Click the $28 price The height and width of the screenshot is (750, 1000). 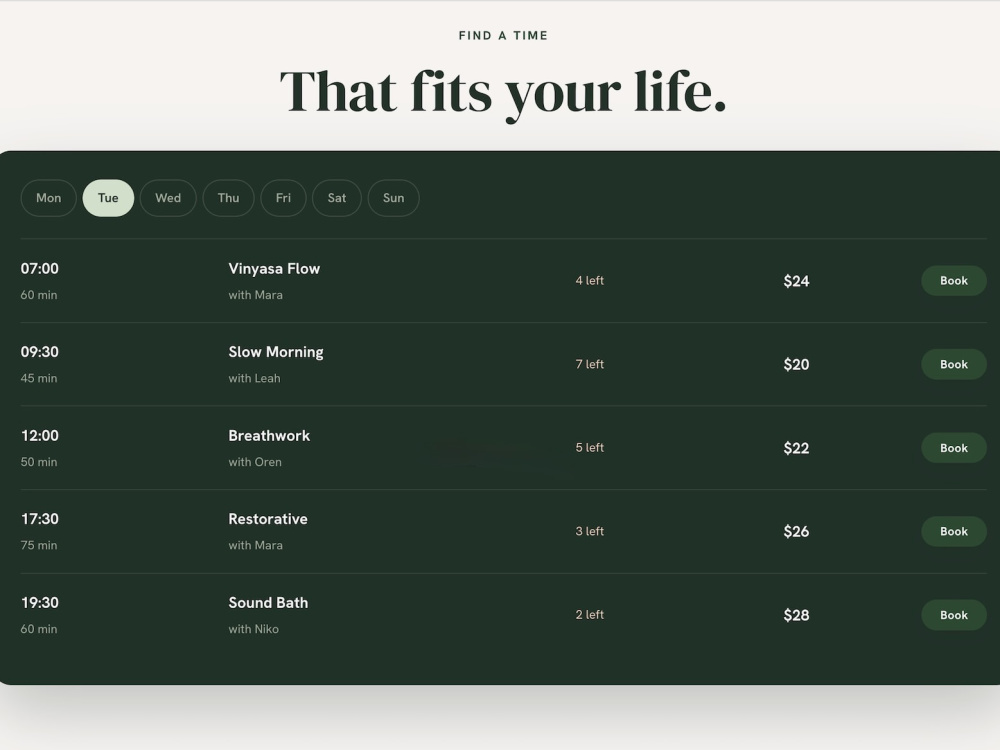tap(797, 615)
